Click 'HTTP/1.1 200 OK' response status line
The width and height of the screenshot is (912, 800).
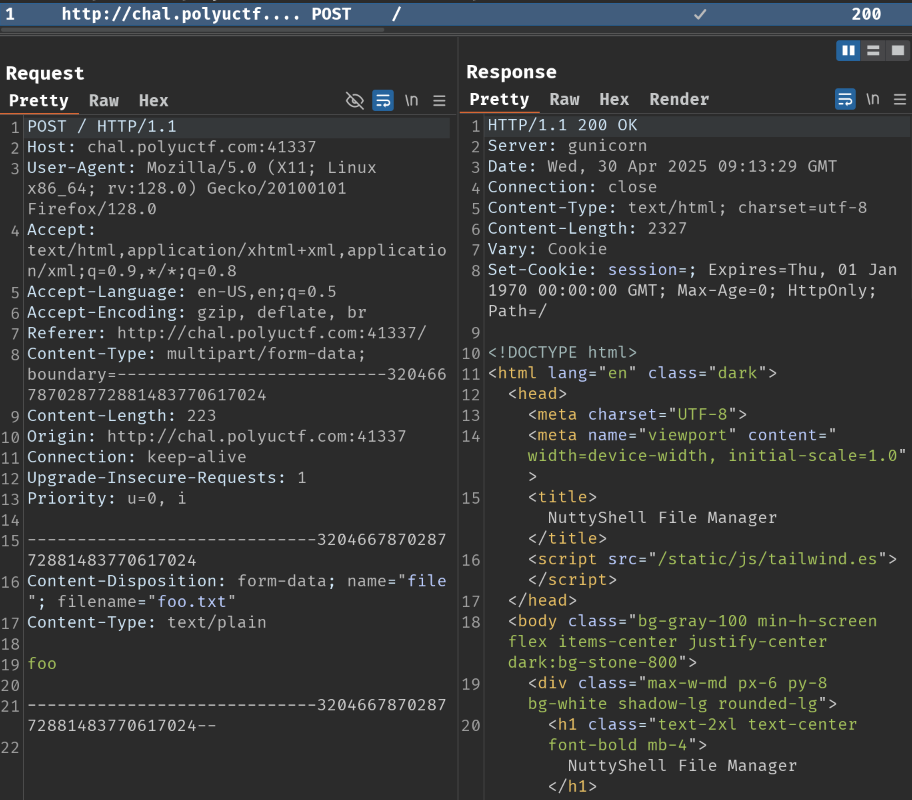562,125
